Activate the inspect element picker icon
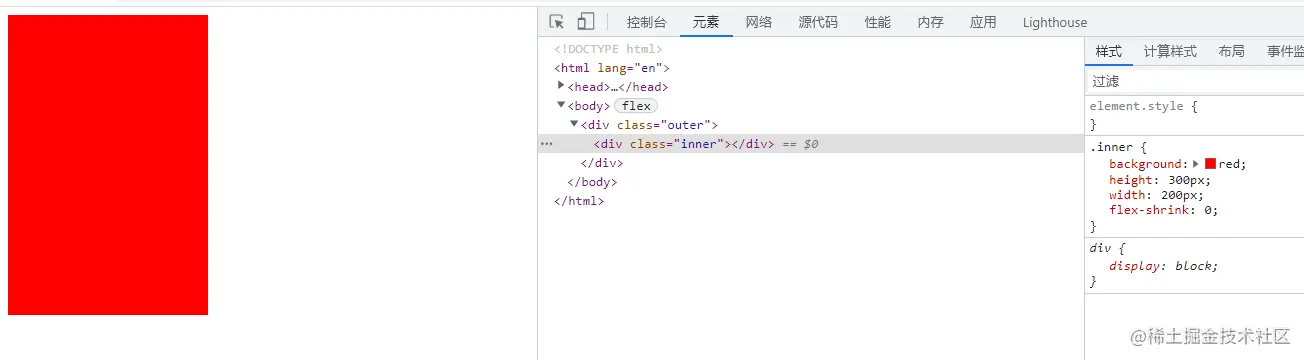This screenshot has width=1304, height=360. 557,22
